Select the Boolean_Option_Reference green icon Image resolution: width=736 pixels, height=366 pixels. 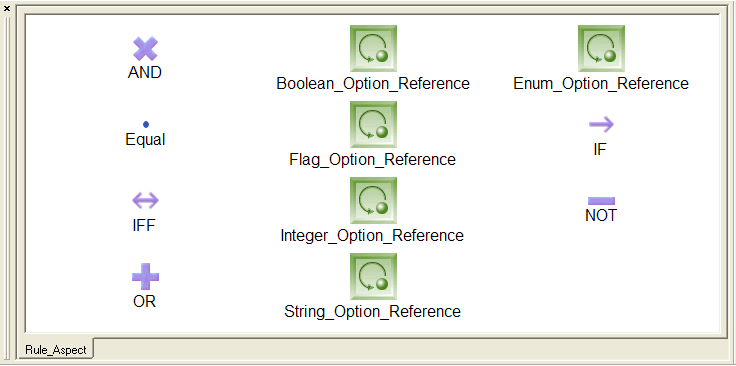373,48
